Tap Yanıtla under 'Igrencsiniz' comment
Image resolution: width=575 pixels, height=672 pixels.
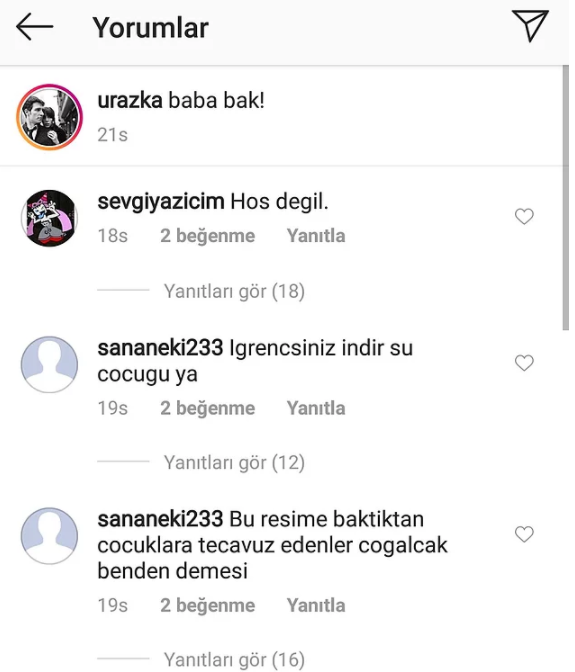[316, 408]
